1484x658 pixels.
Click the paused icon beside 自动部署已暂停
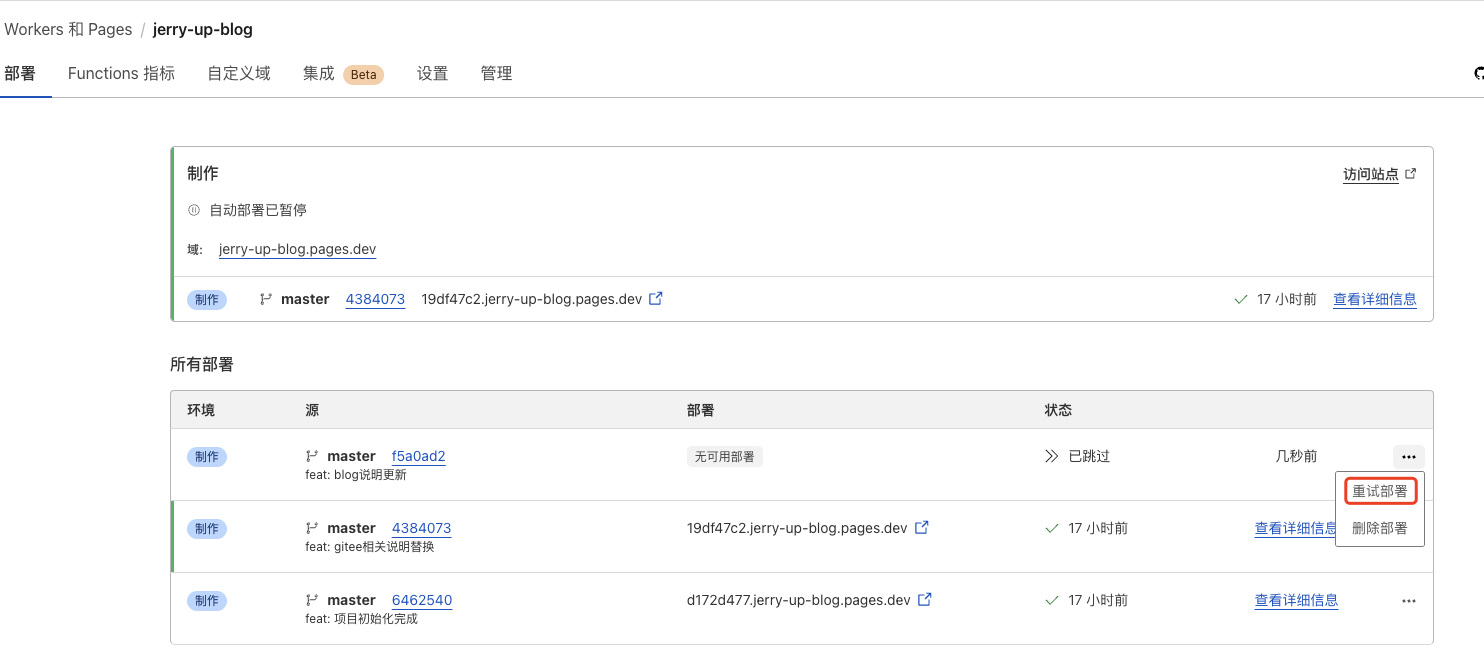click(x=194, y=211)
